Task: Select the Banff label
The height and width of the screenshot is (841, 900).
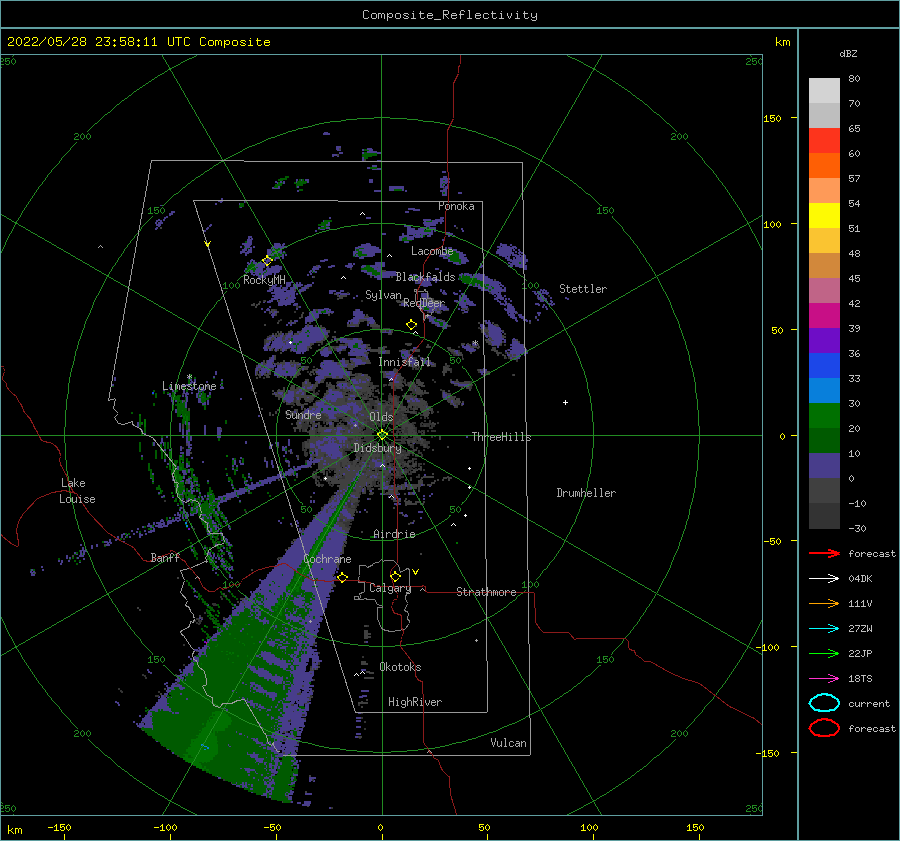Action: point(165,557)
